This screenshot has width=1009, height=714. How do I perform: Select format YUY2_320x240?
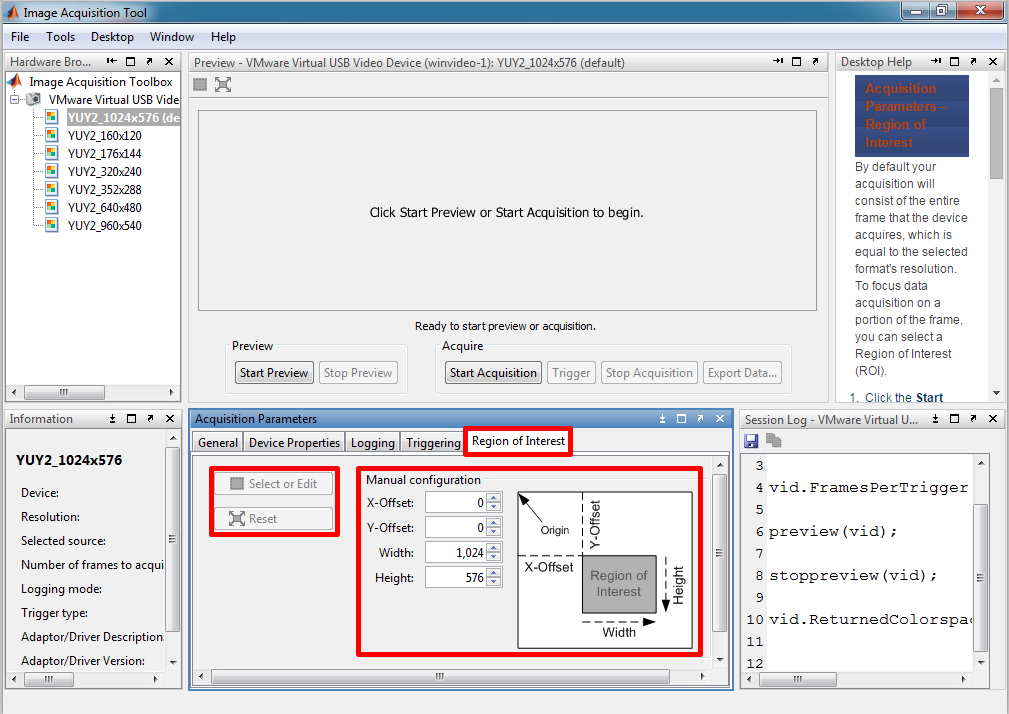point(104,172)
